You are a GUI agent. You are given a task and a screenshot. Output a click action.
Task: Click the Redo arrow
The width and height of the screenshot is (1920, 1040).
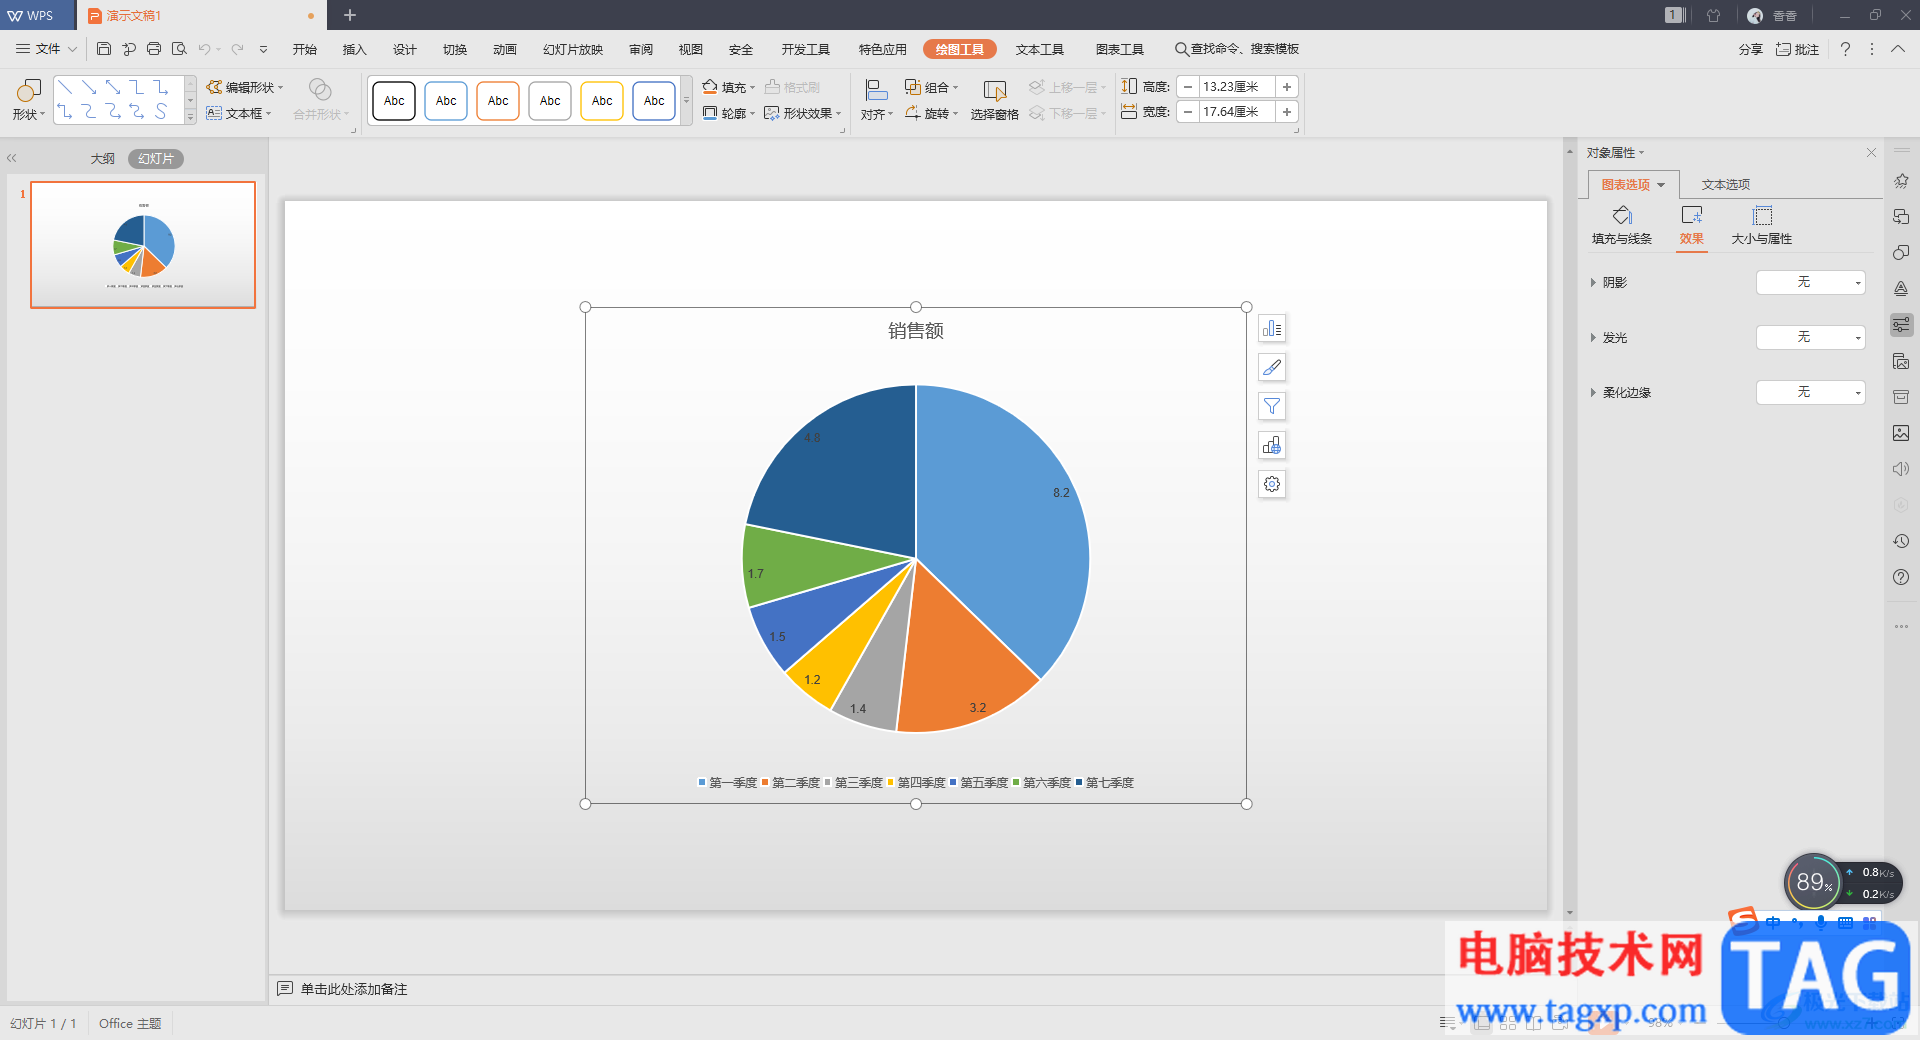[x=237, y=49]
